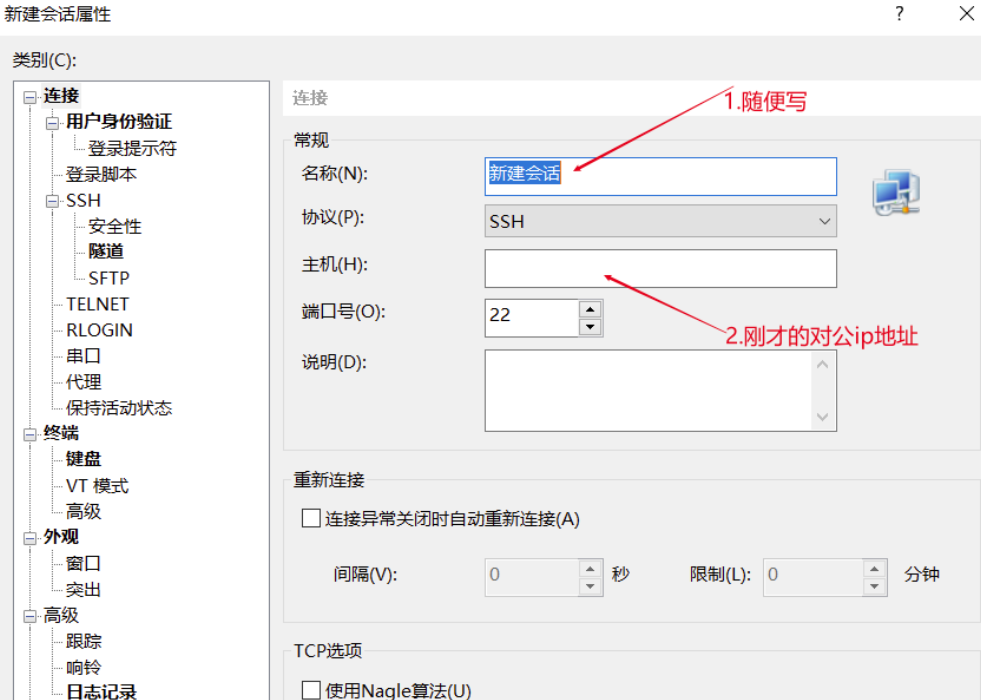Open 窗口 appearance settings
The height and width of the screenshot is (700, 981).
point(83,563)
